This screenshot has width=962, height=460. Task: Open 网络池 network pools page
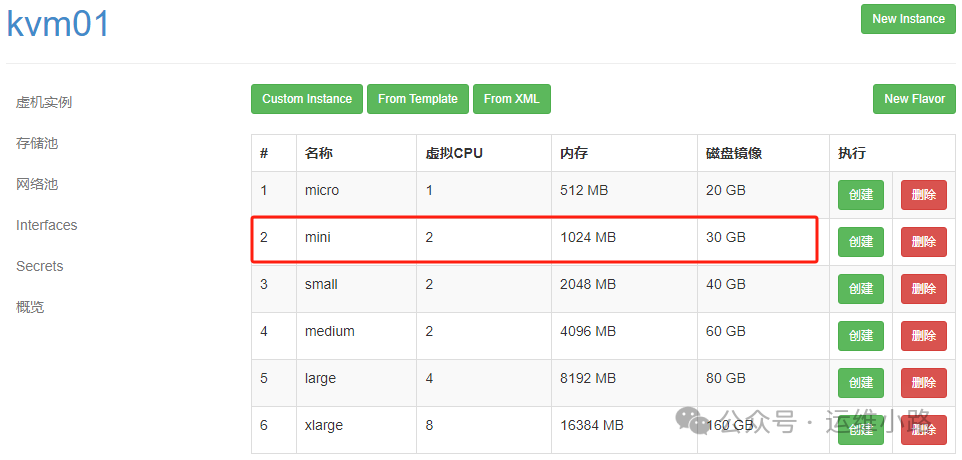37,184
